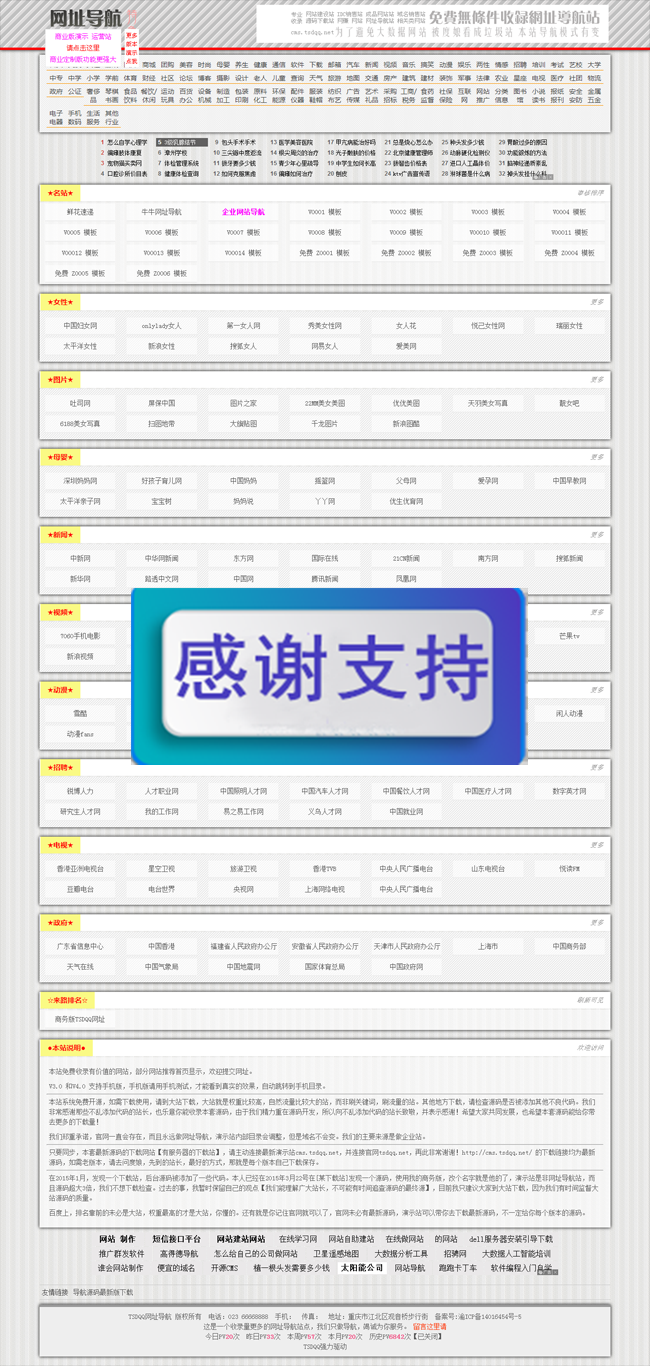
Task: Open 导航源码最新版下载 friendly link
Action: (x=104, y=1292)
